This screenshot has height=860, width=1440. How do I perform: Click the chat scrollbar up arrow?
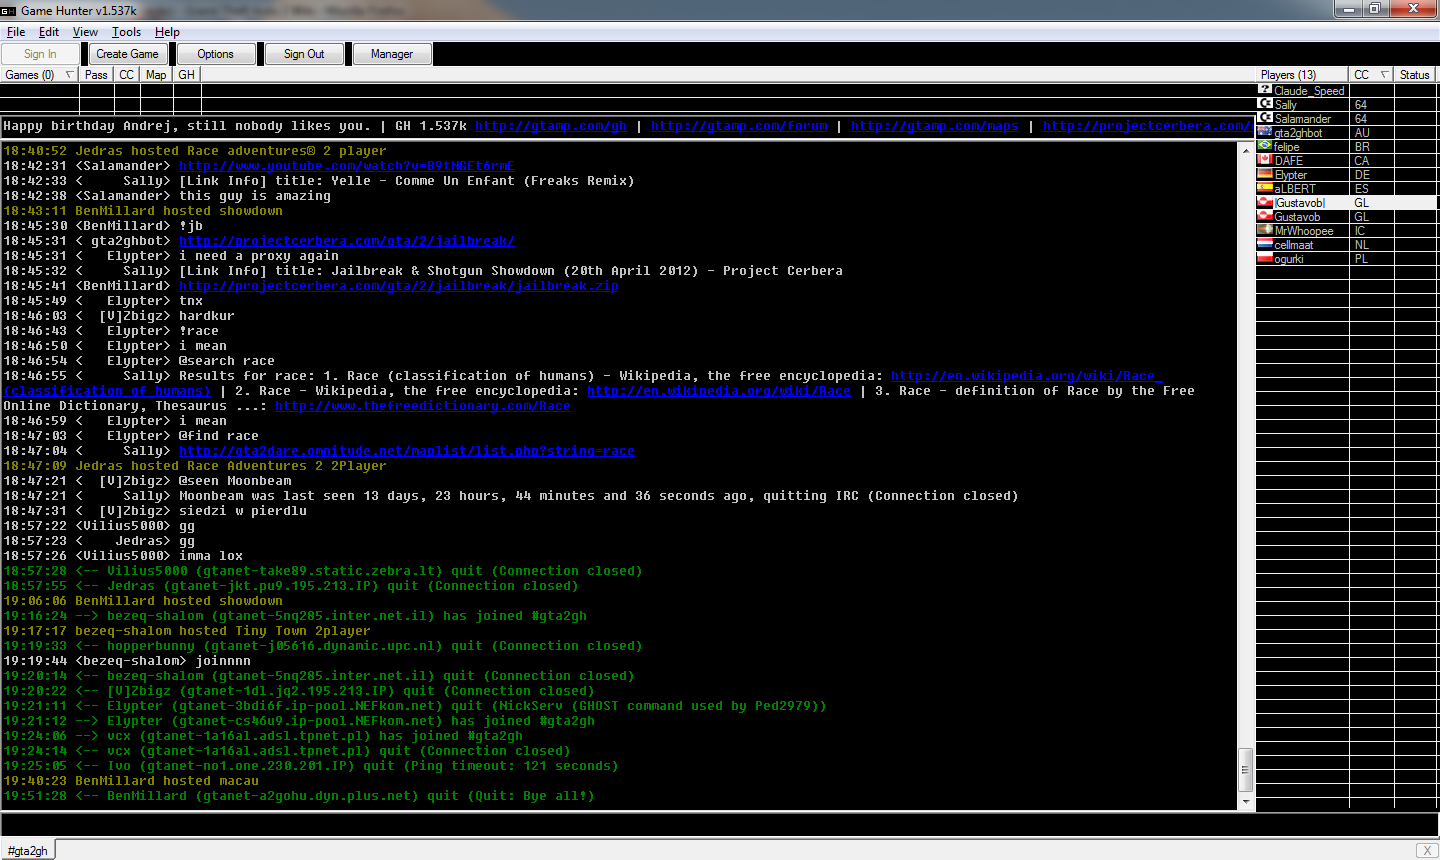click(x=1246, y=150)
